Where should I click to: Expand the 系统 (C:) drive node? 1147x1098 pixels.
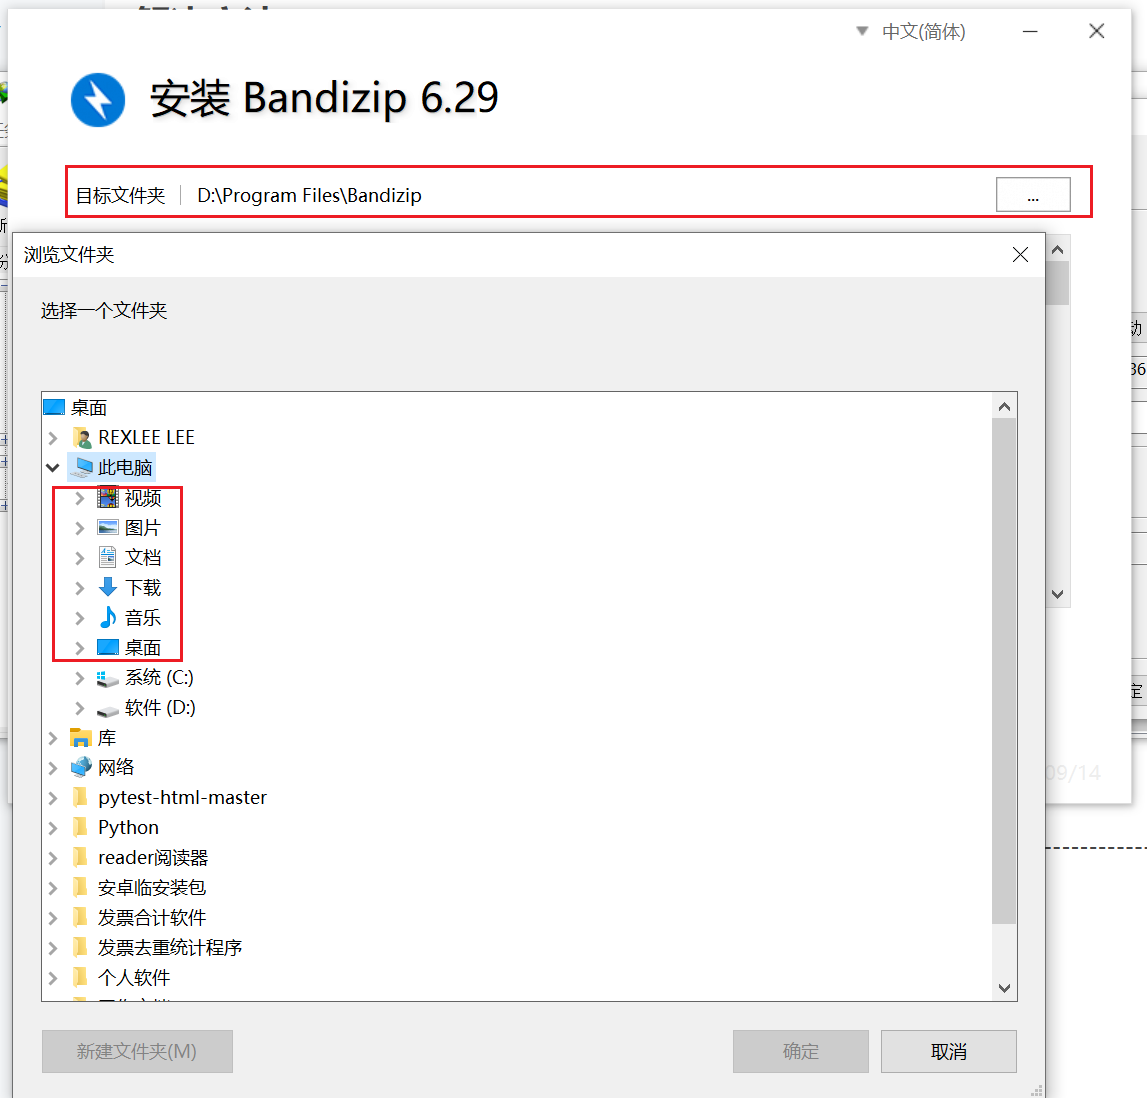click(x=80, y=678)
